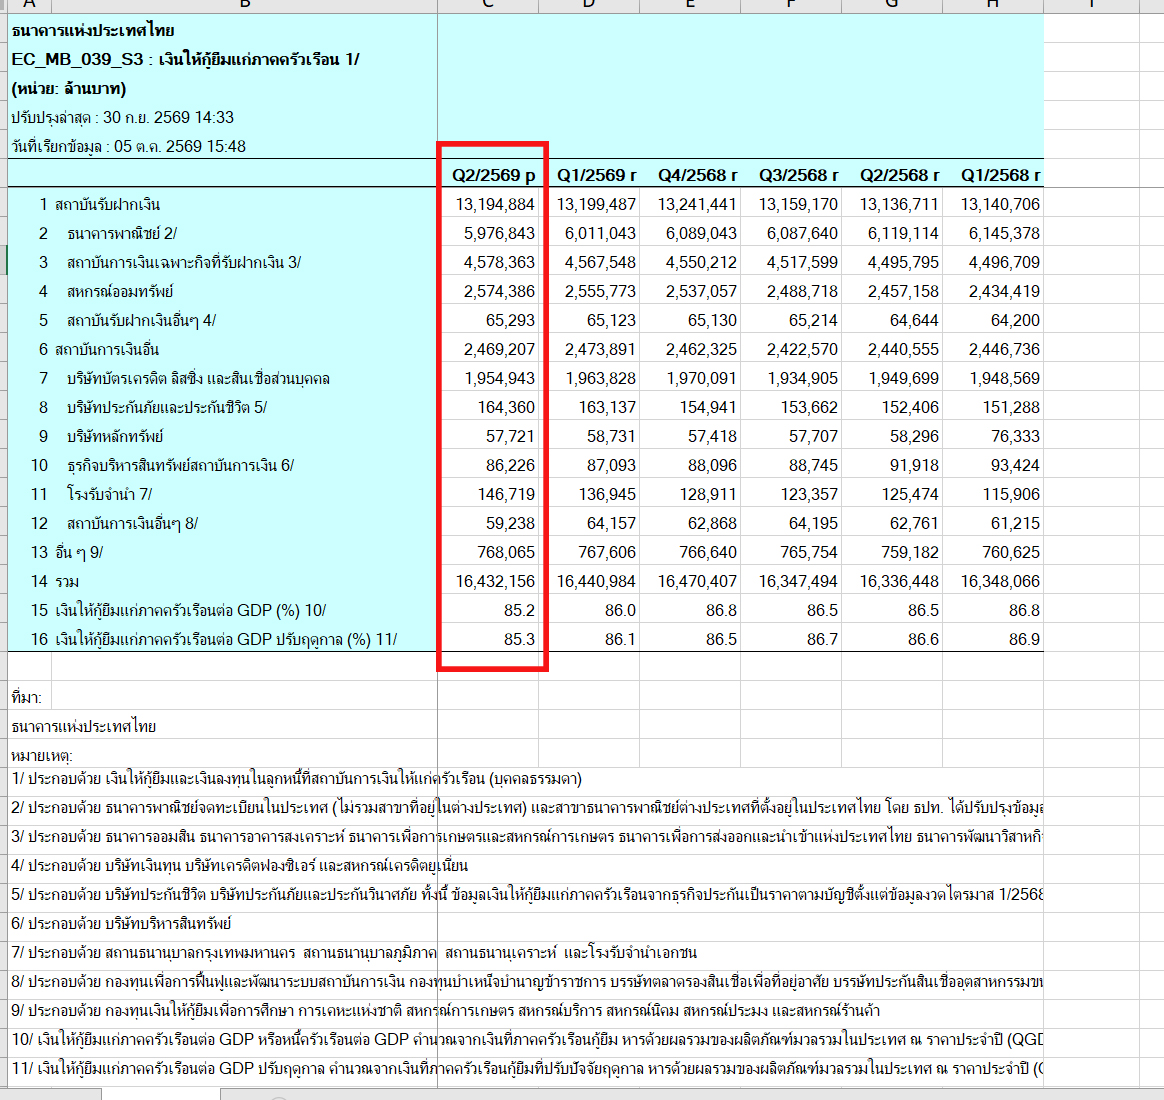Select the label 'บริษัทบัตรเครดิต ลิสซิ่ง และสินเชื่อส่วนบุคคล'
1164x1100 pixels.
click(x=198, y=379)
